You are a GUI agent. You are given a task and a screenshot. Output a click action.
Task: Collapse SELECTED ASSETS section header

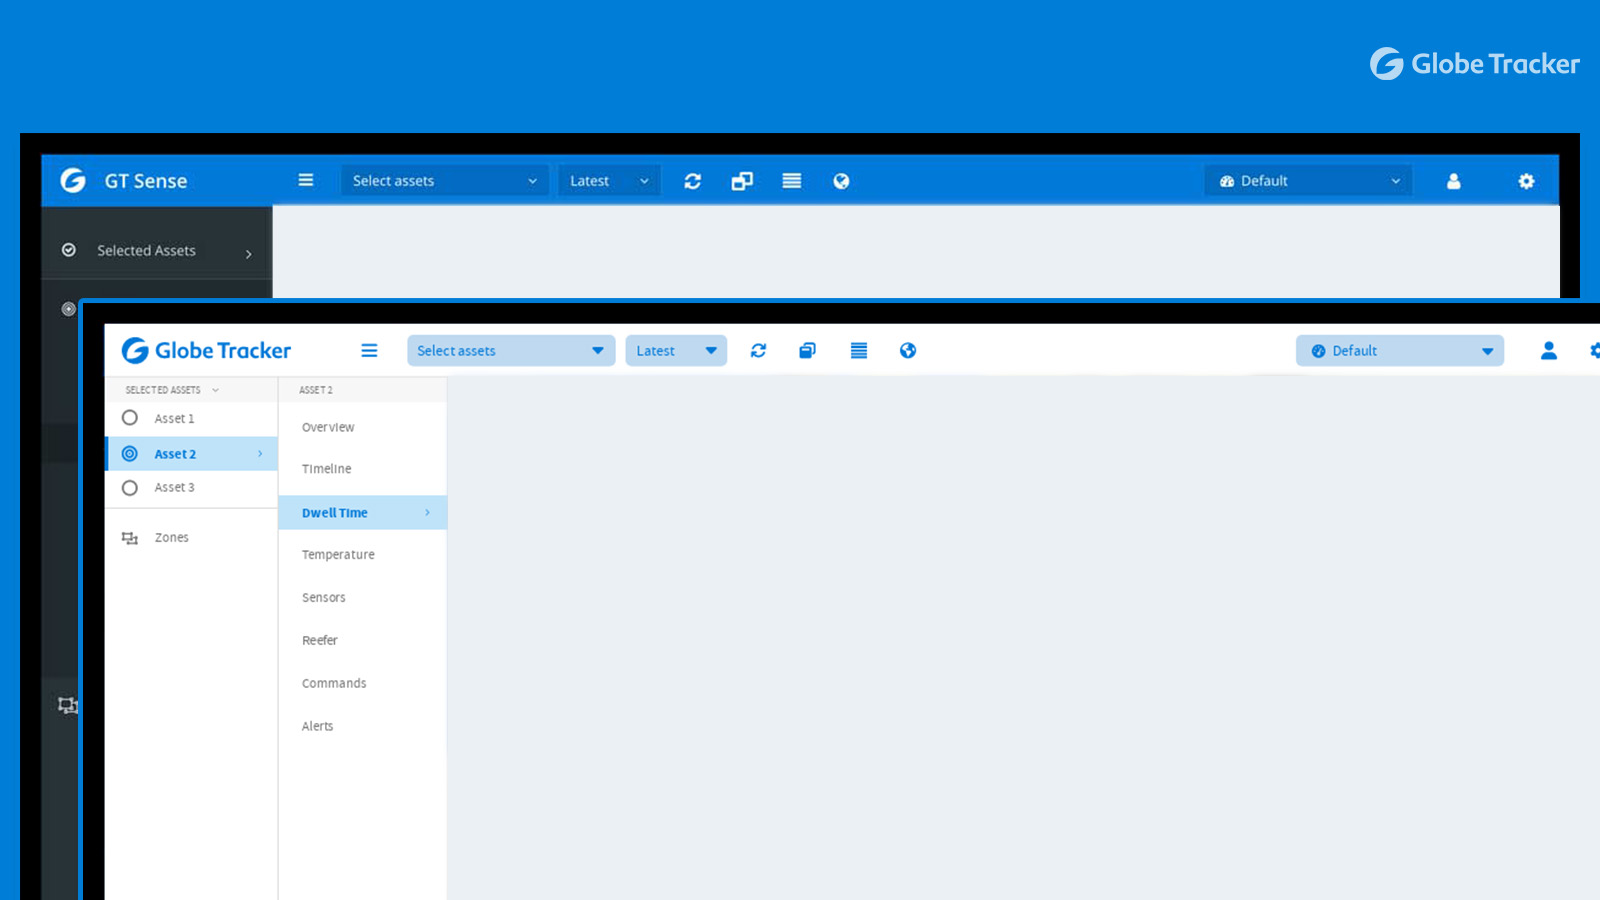[x=172, y=390]
